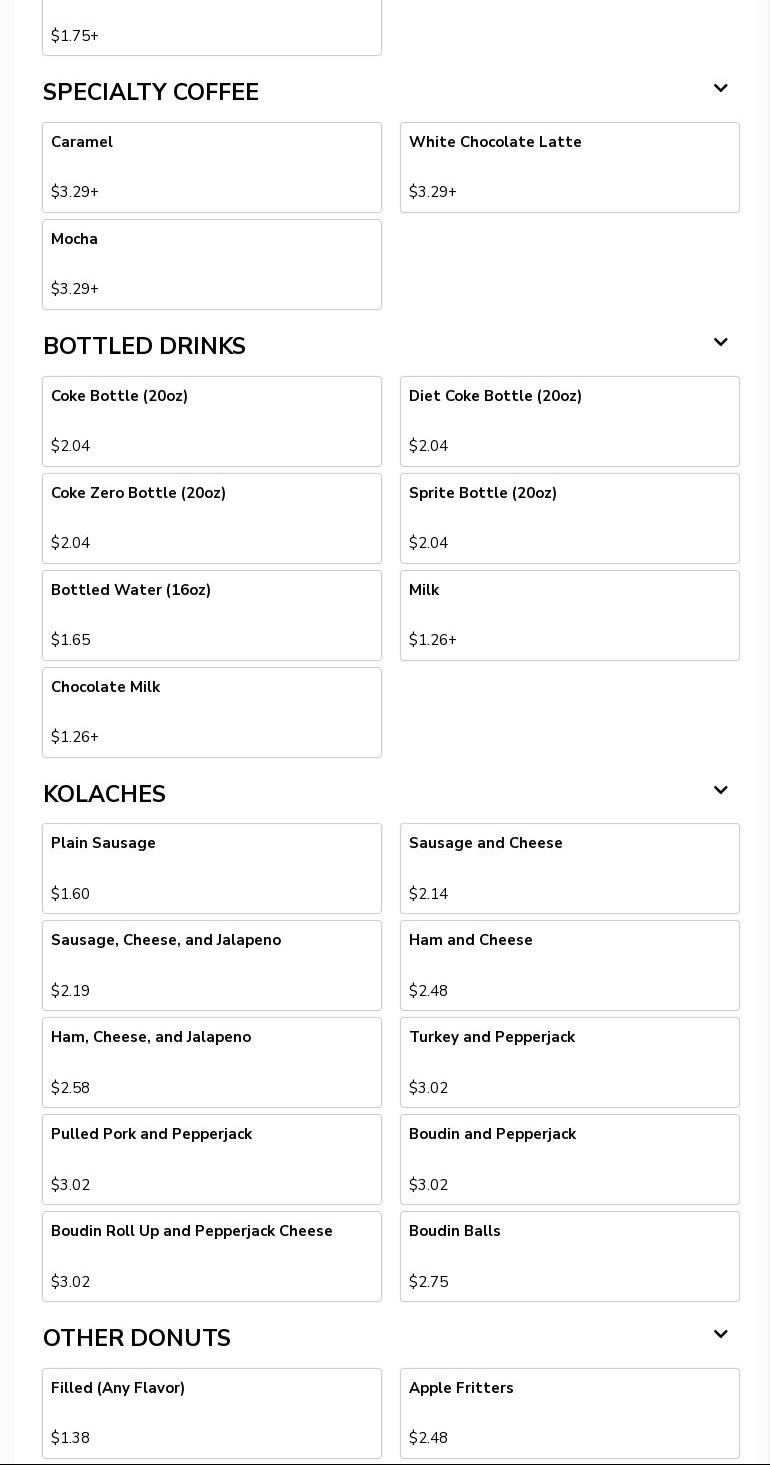
Task: Choose Sprite Bottle (20oz)
Action: [x=570, y=518]
